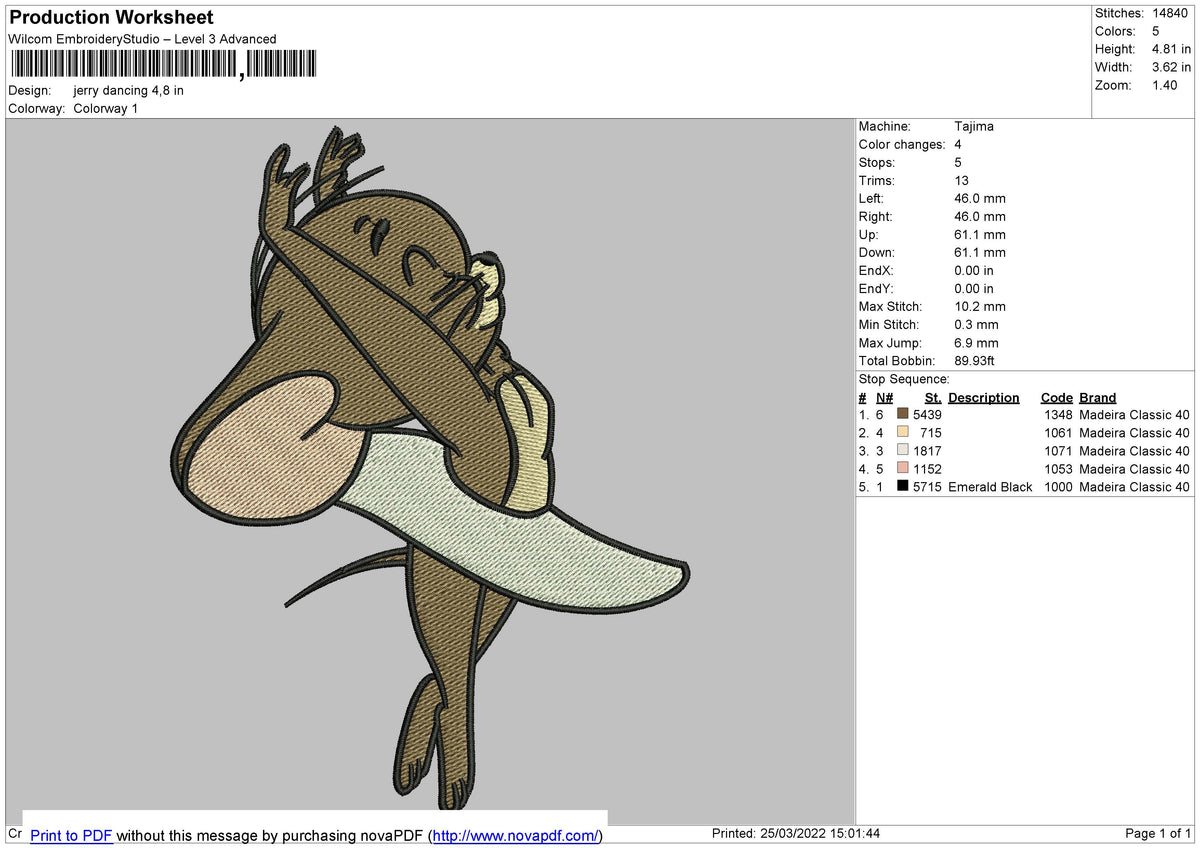Click the 'St.' column header
Screen dimensions: 1200x848
[x=933, y=397]
